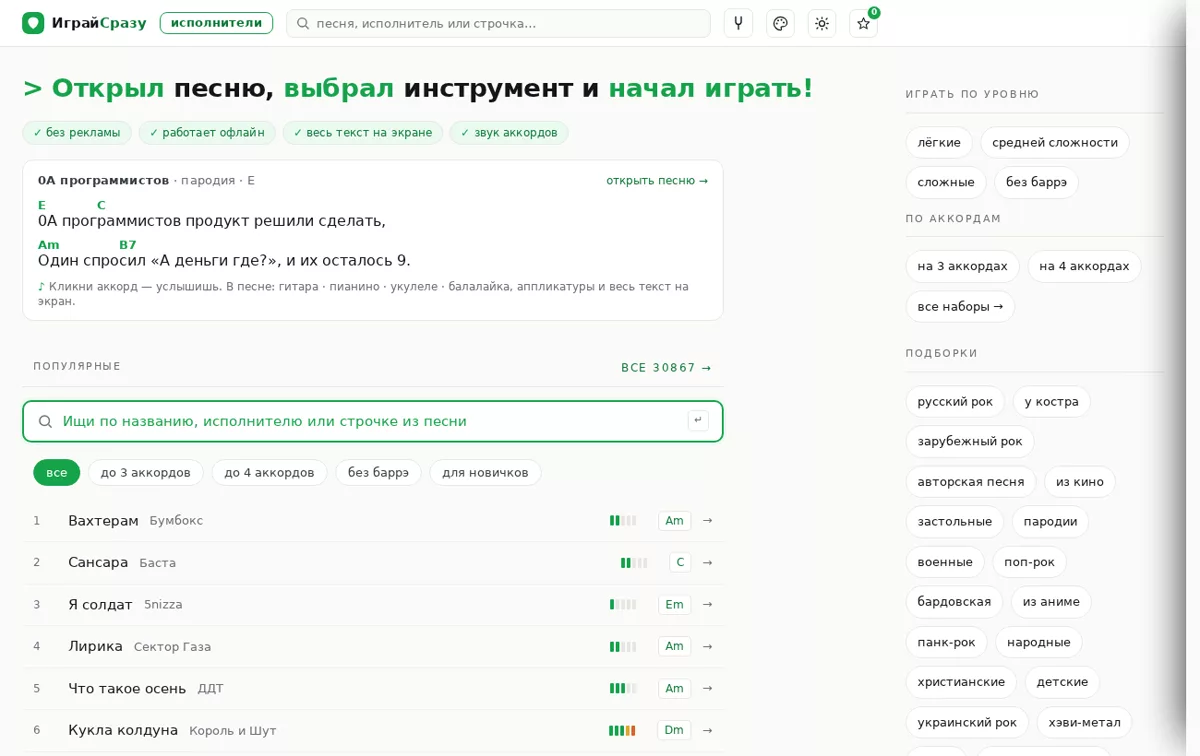Select the для новичков filter

coord(485,473)
